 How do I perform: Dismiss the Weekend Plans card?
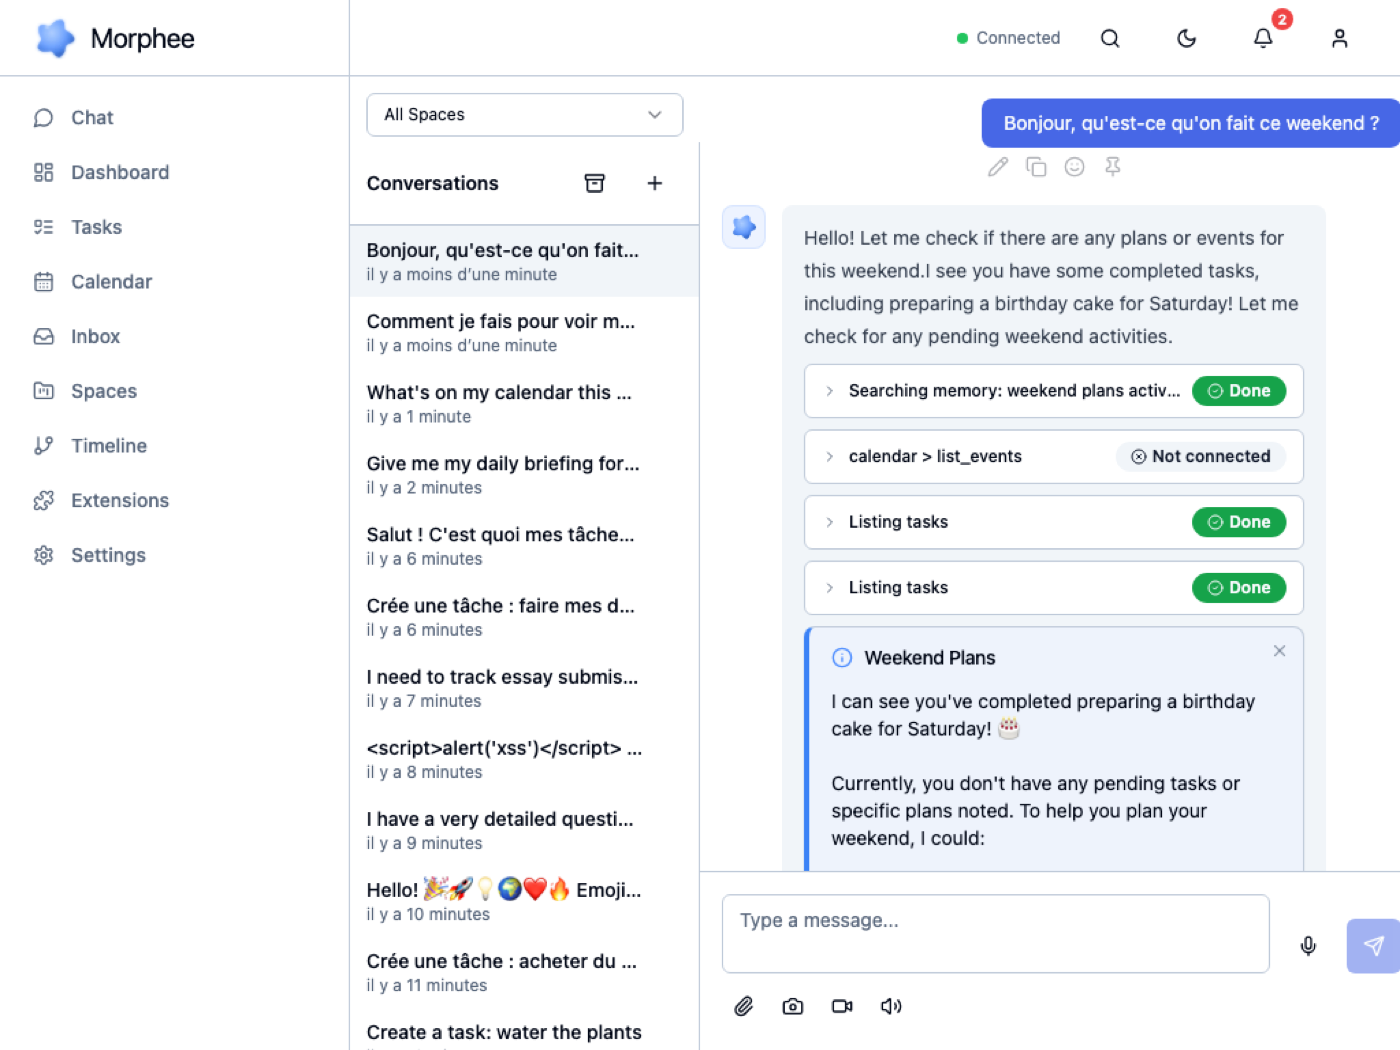pyautogui.click(x=1279, y=651)
